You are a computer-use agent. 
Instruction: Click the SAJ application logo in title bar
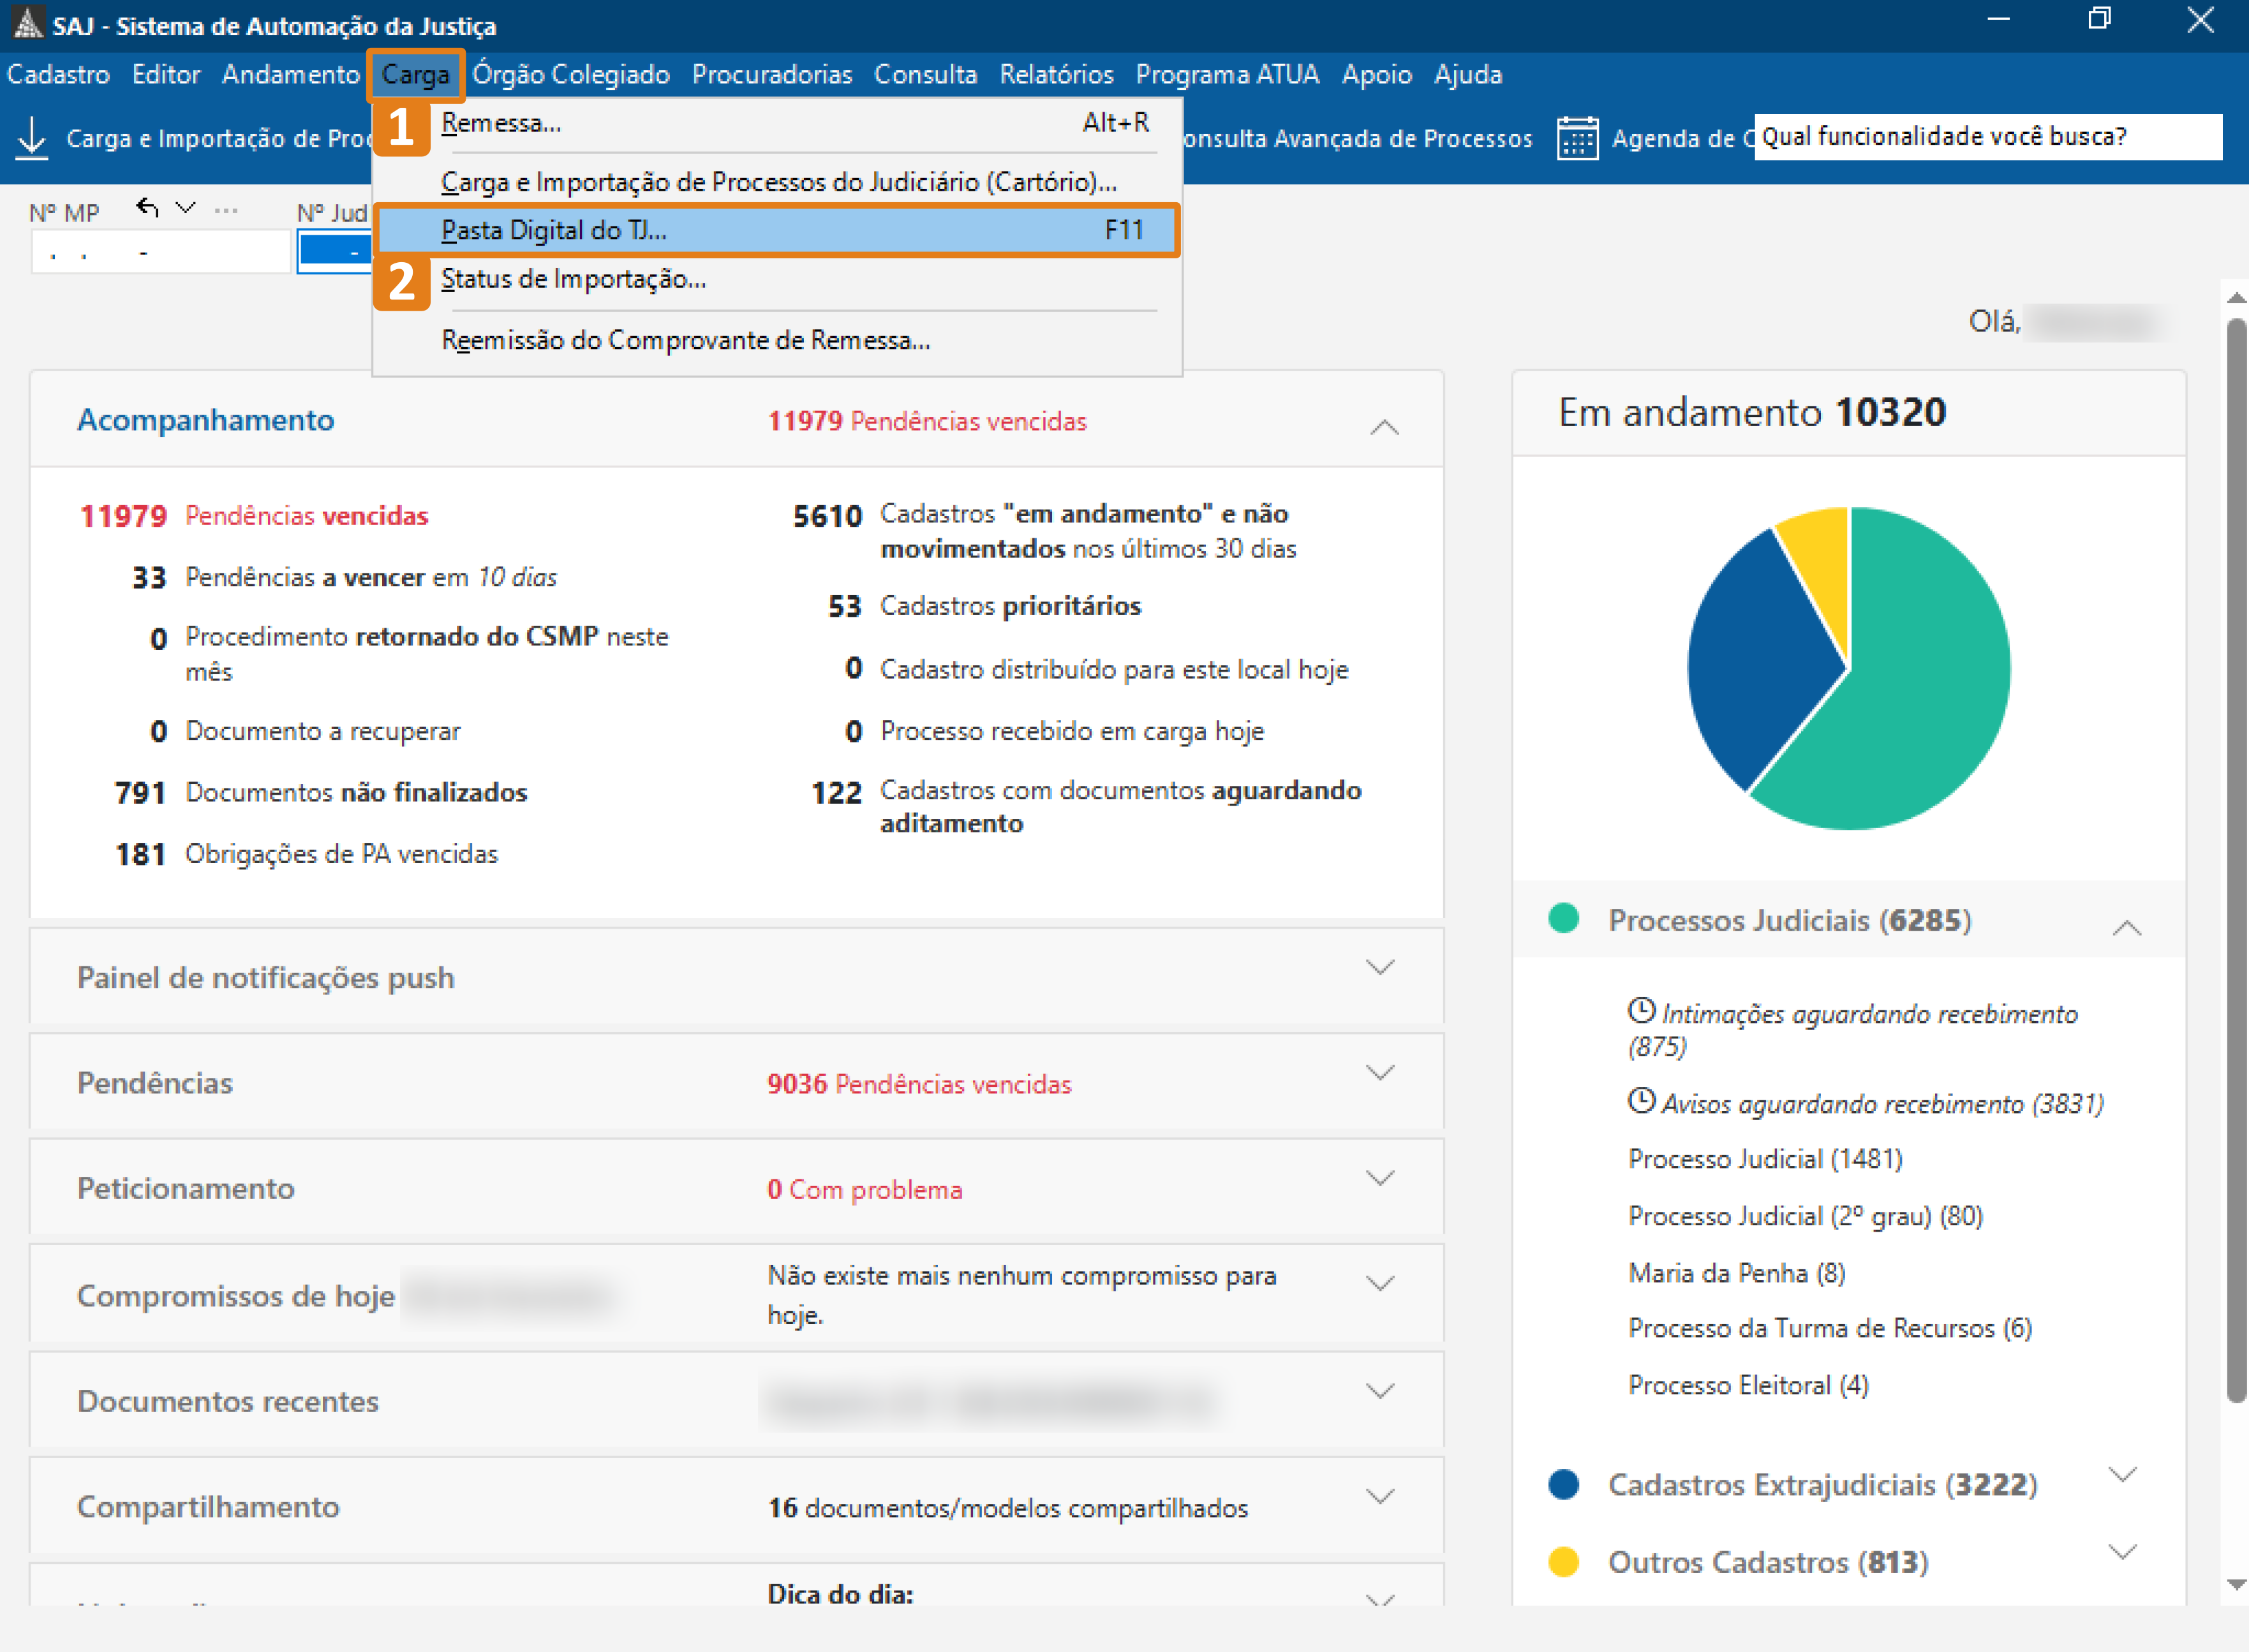click(x=27, y=23)
